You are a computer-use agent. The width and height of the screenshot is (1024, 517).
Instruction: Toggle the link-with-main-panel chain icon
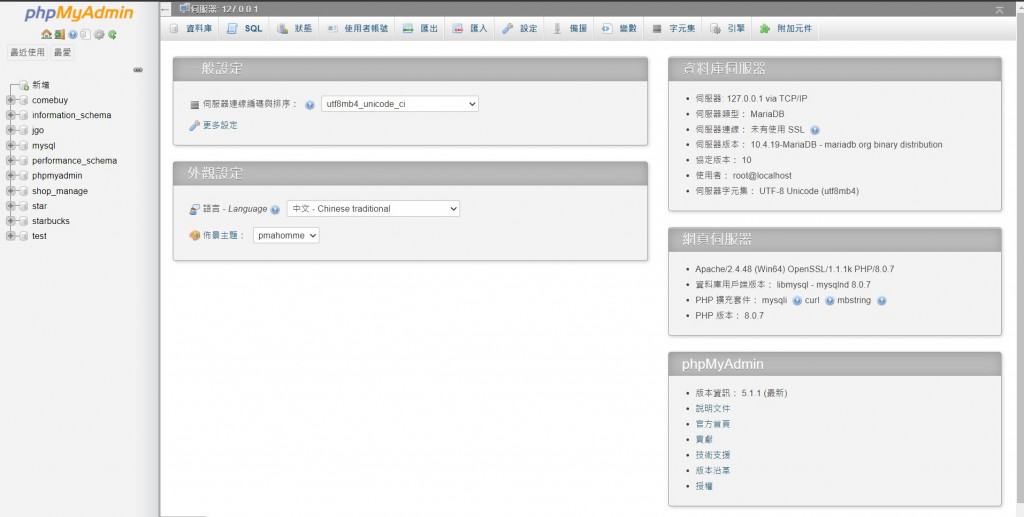pos(138,70)
